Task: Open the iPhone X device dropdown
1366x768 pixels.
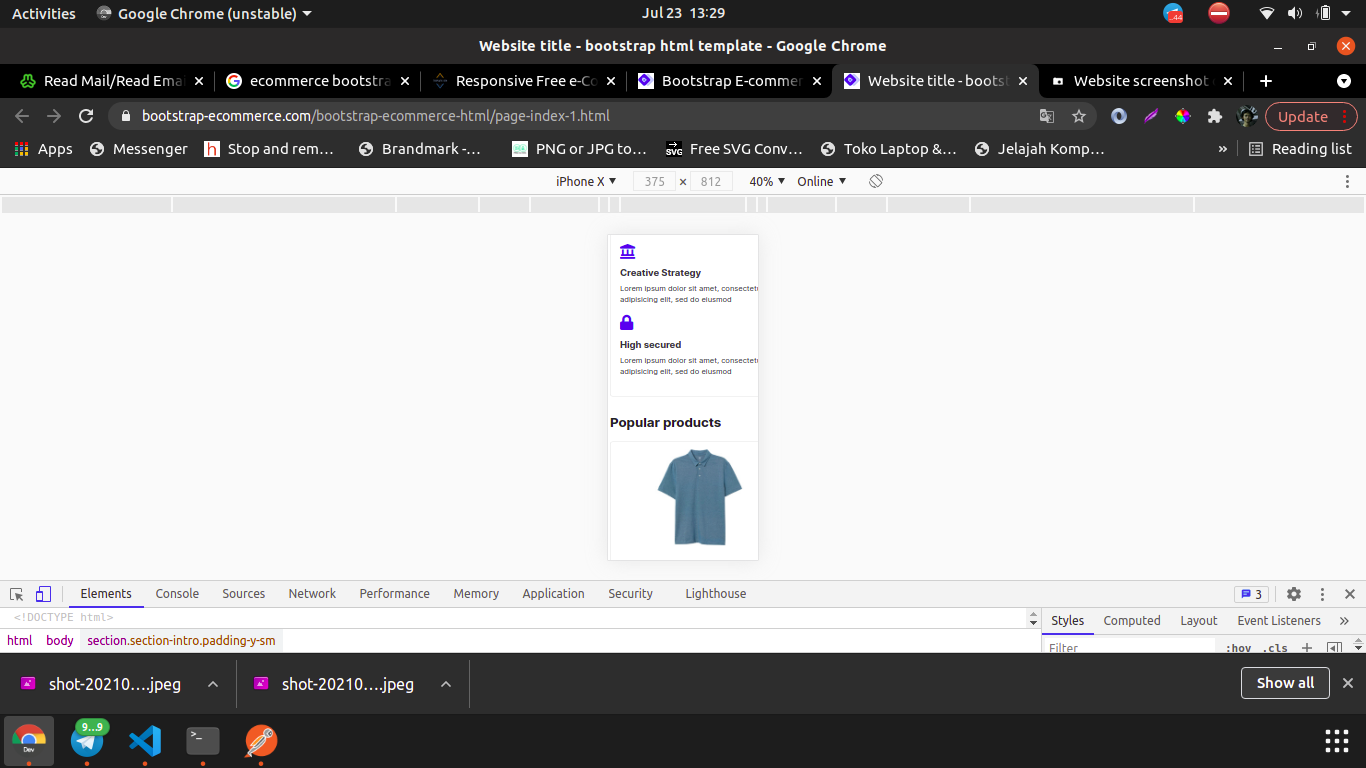Action: [x=586, y=181]
